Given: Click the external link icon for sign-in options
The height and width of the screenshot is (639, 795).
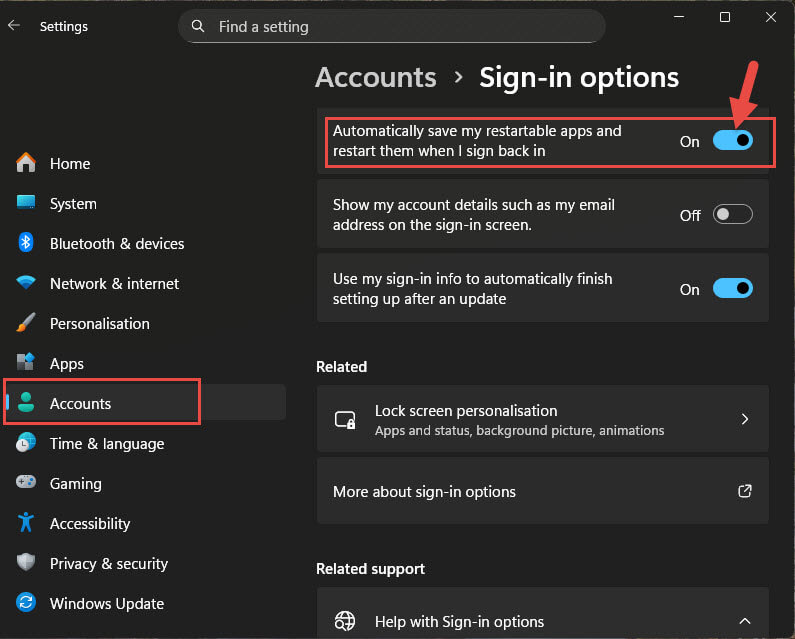Looking at the screenshot, I should 744,491.
